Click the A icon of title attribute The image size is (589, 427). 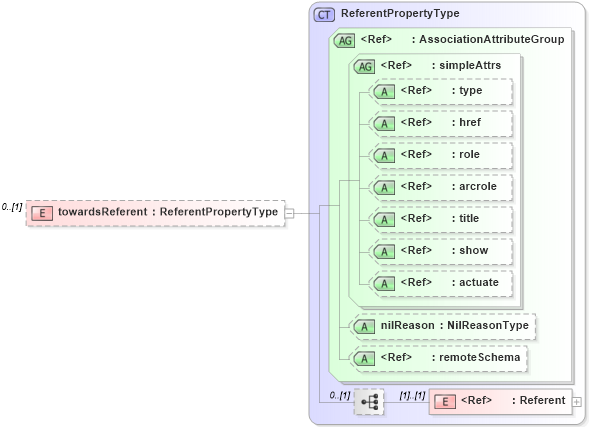(384, 219)
